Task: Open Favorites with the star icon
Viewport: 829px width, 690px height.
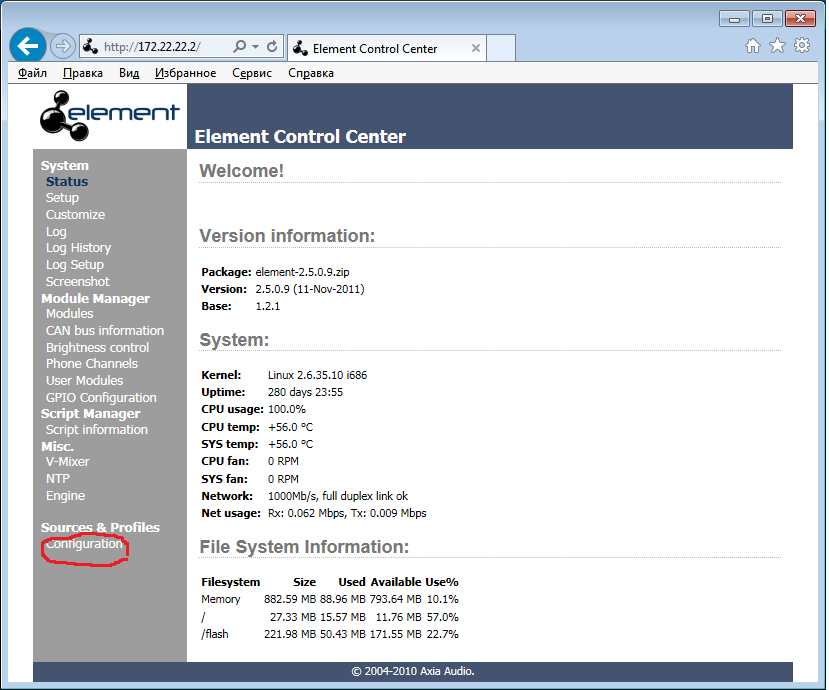Action: tap(777, 46)
